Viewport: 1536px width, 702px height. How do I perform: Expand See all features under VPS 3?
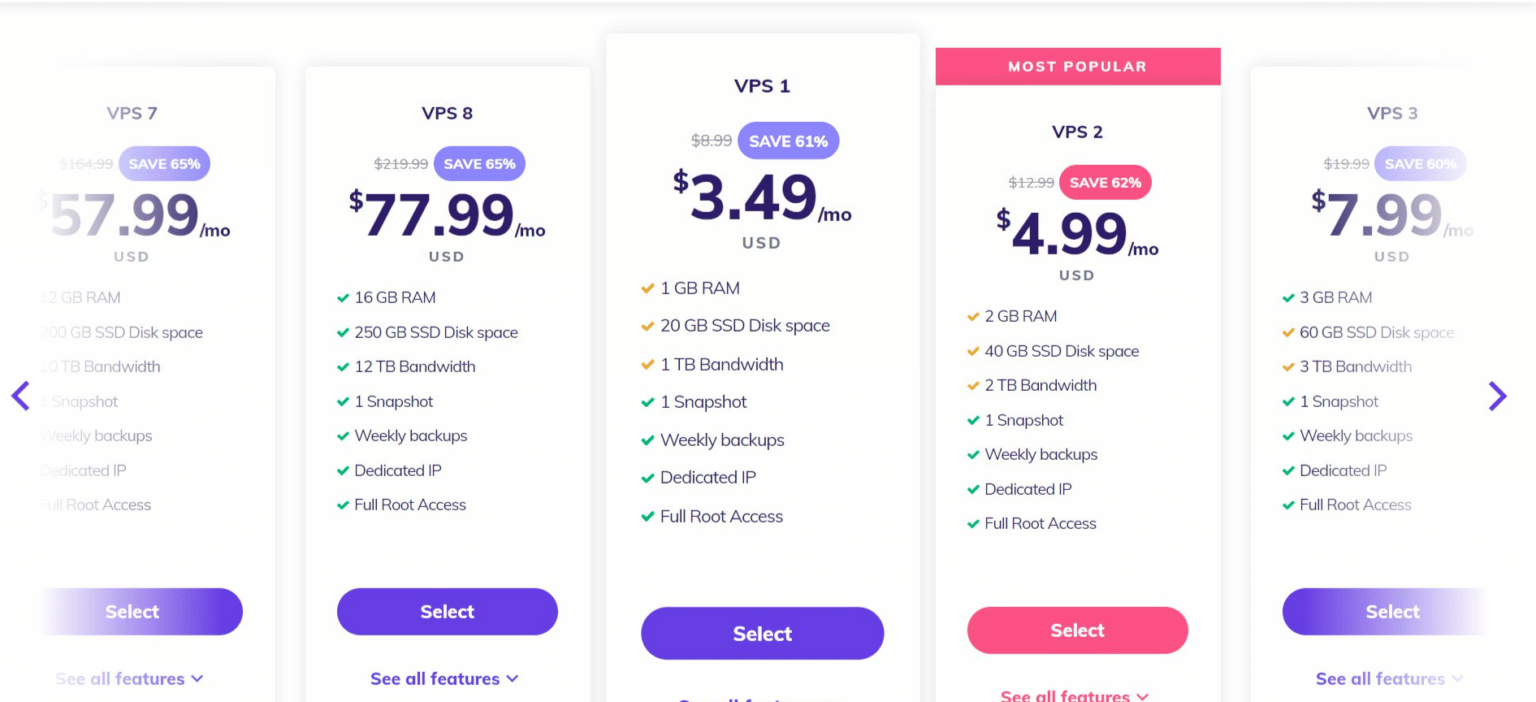tap(1390, 678)
